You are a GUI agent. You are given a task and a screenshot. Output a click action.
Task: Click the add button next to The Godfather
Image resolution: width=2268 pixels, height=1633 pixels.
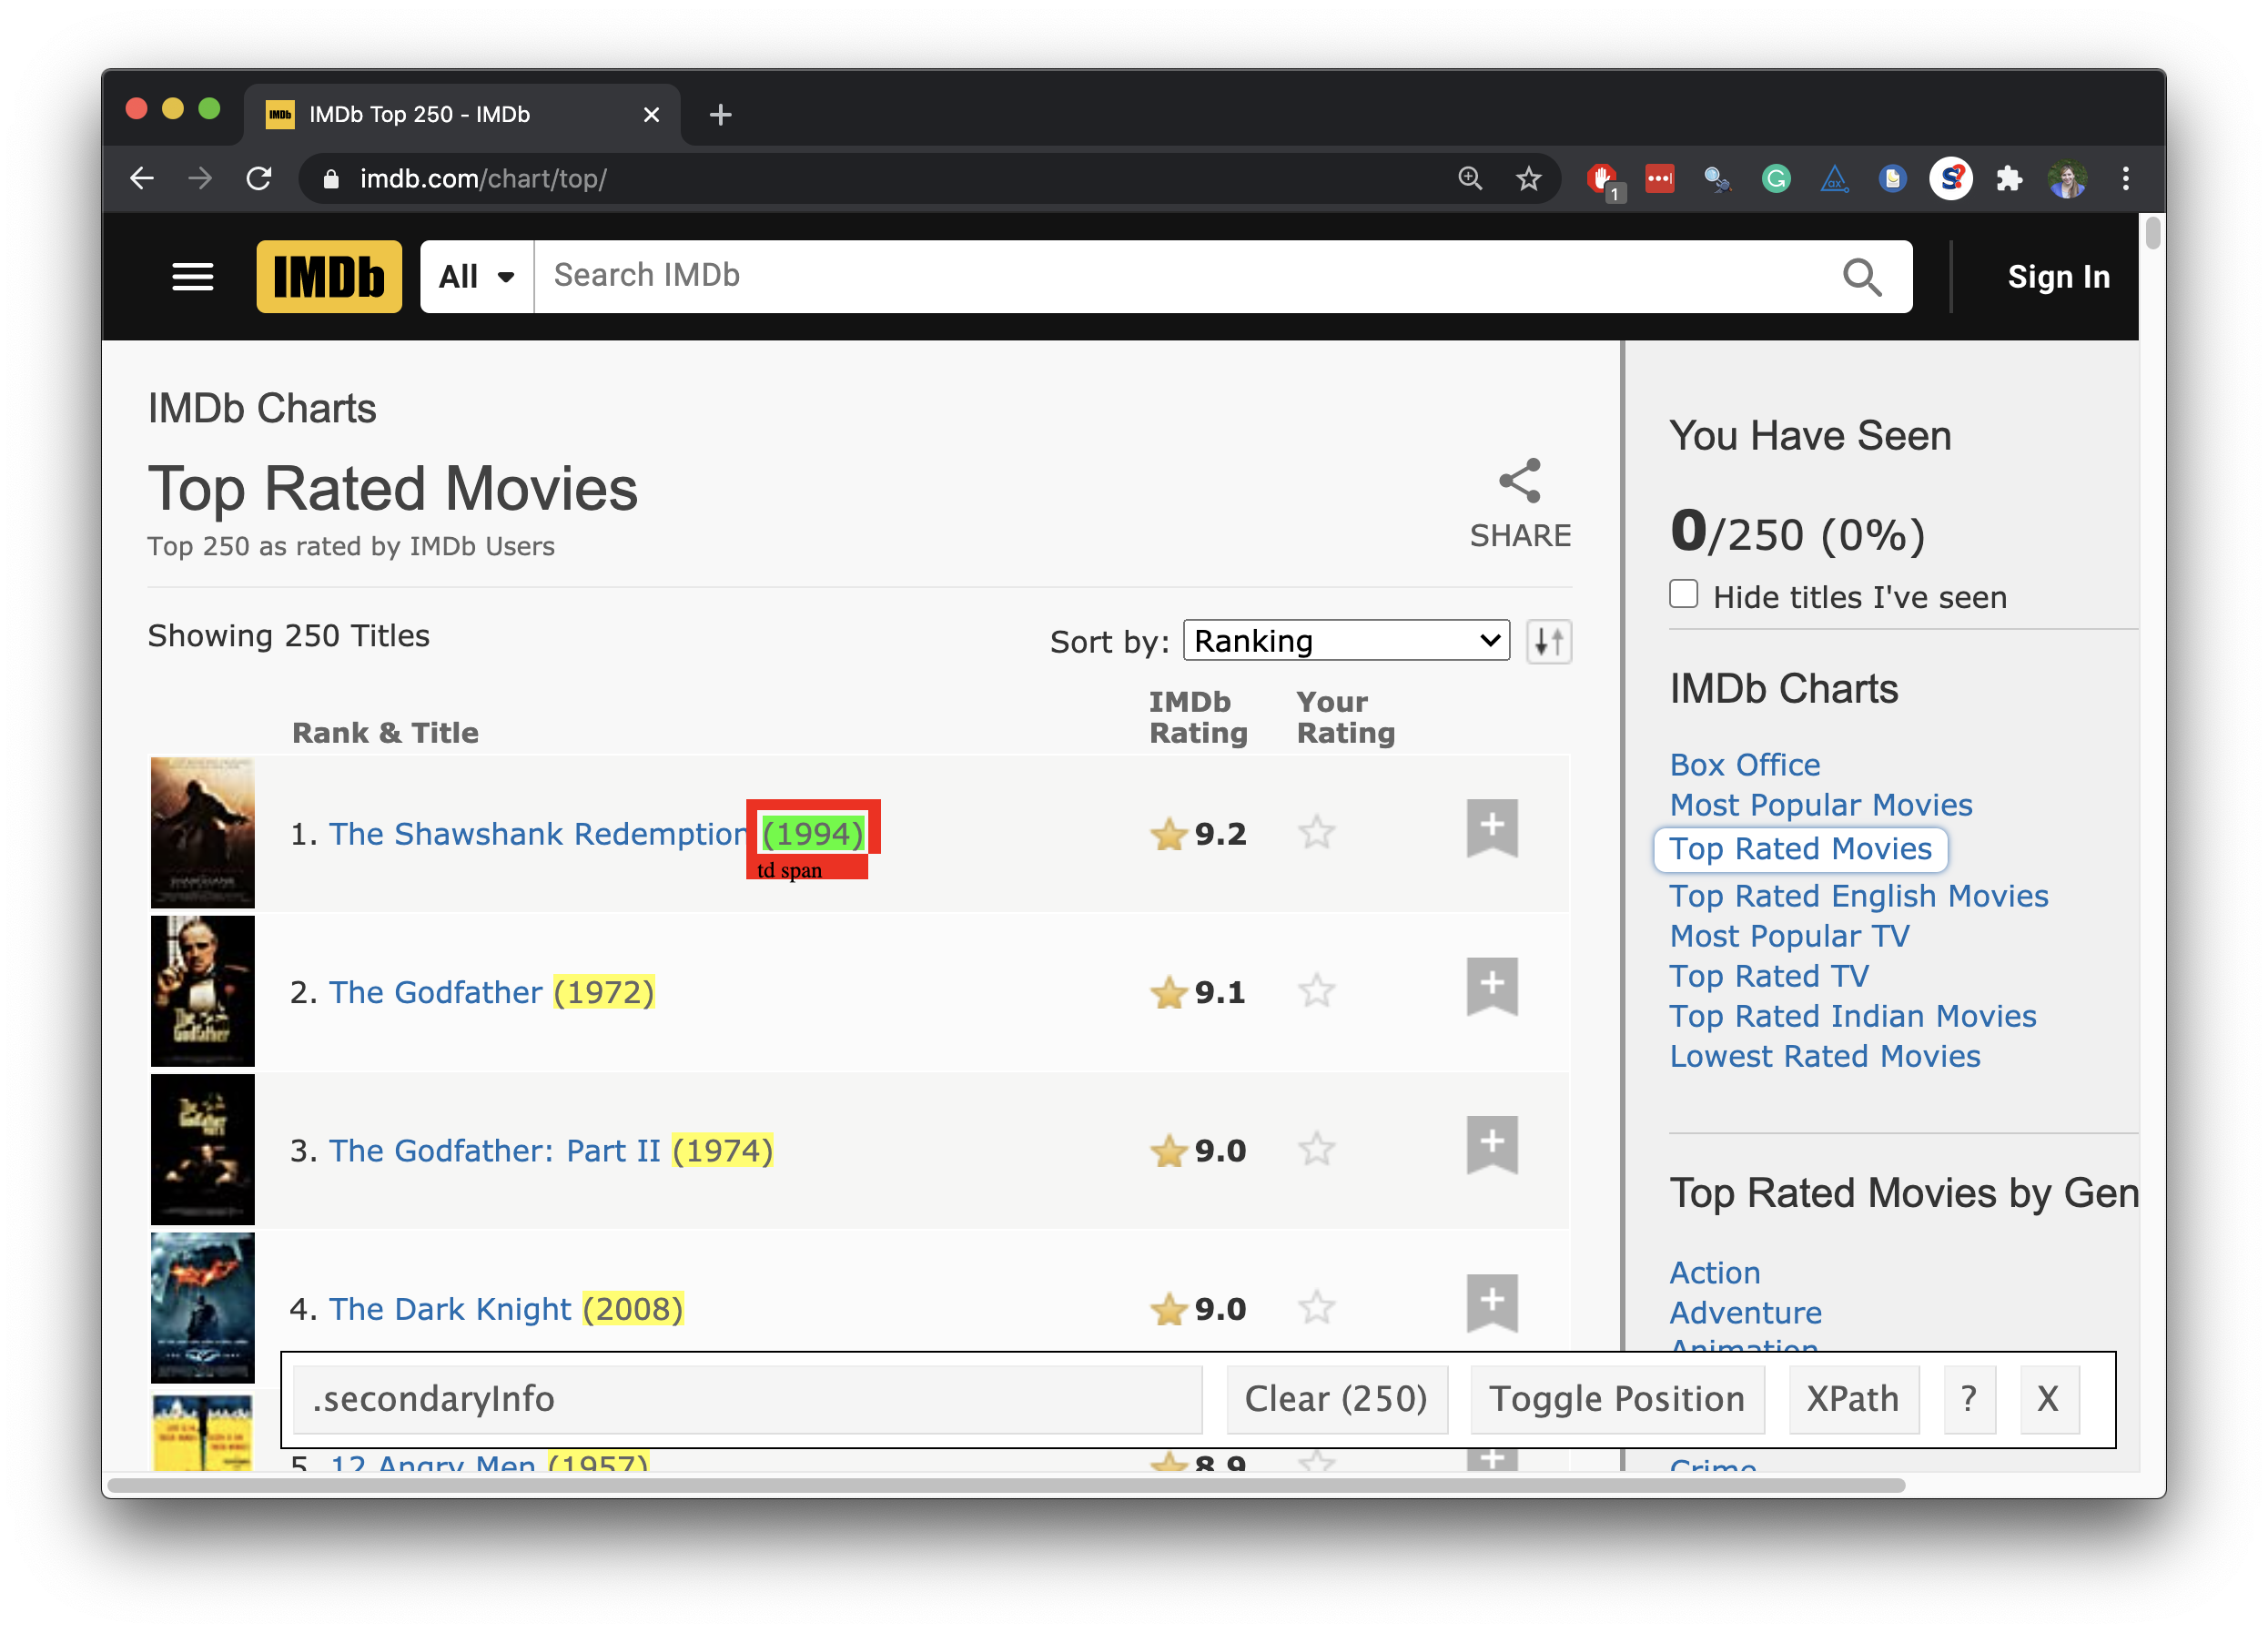1493,987
